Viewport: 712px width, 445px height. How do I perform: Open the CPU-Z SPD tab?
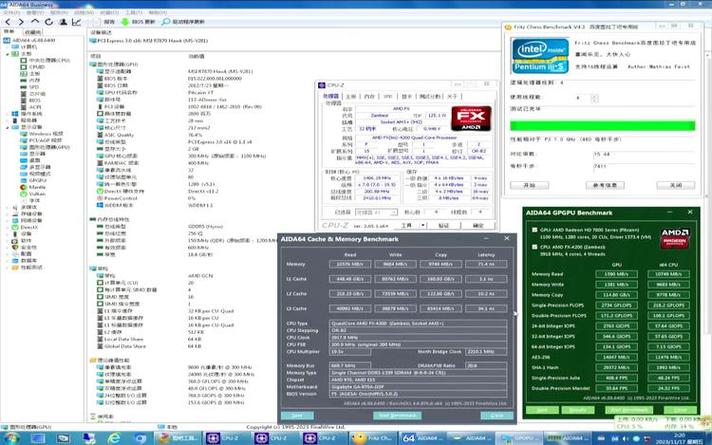pos(387,96)
